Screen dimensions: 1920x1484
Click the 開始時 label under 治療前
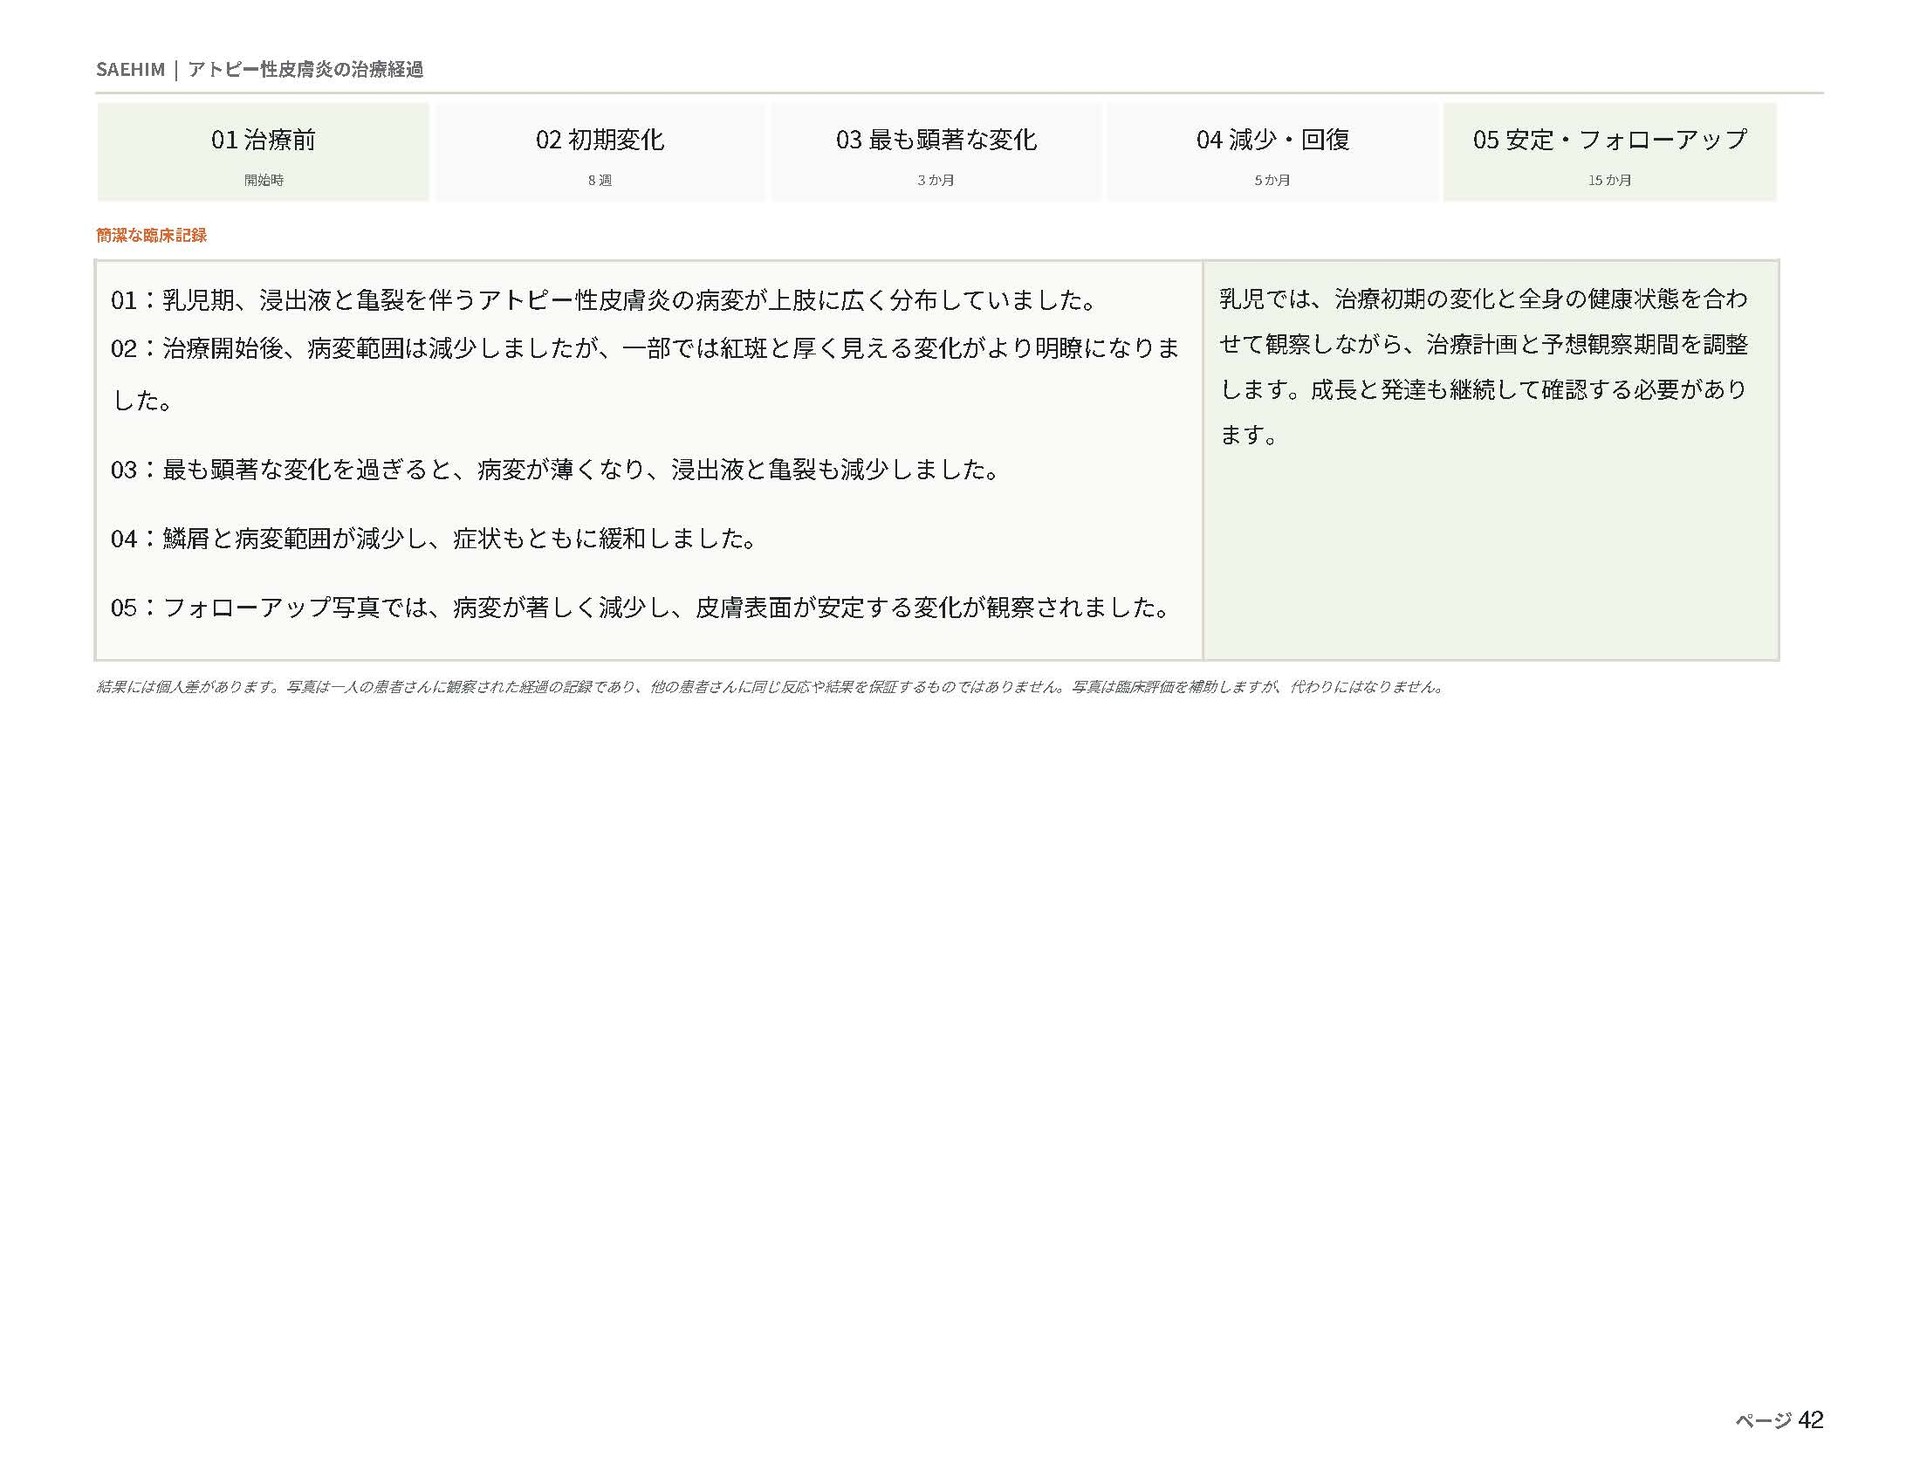coord(264,180)
